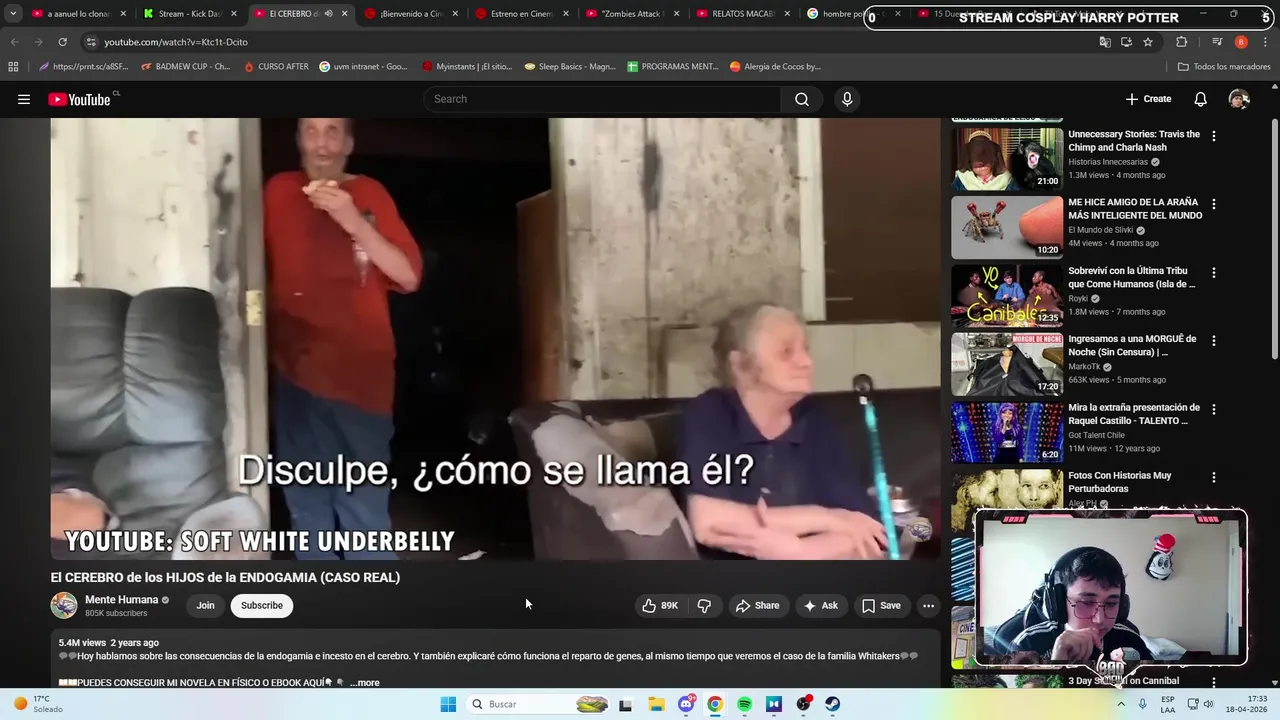Click the Create button
This screenshot has height=720, width=1280.
[x=1148, y=99]
